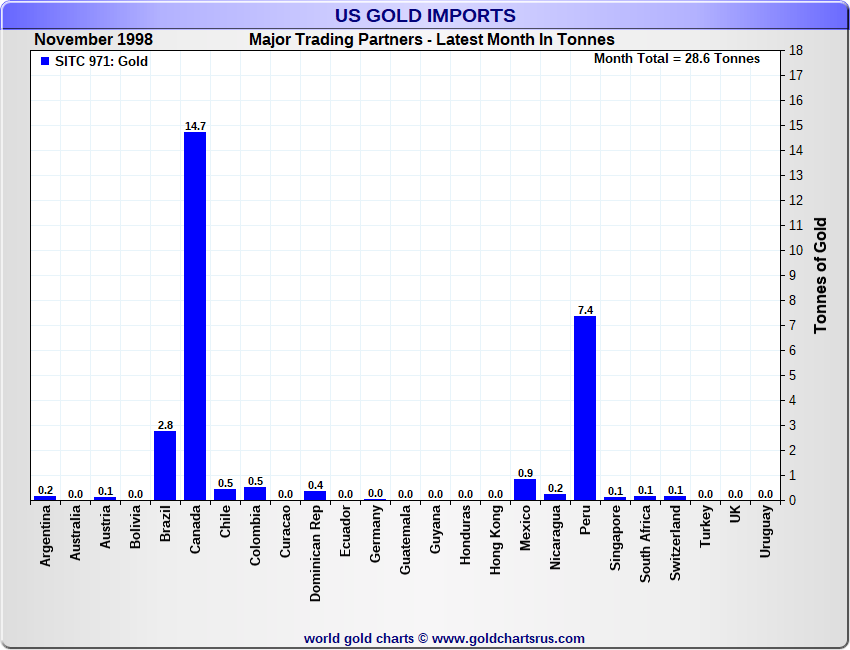The width and height of the screenshot is (850, 650).
Task: Open the www.goldchartsrus.com footer link
Action: point(508,638)
